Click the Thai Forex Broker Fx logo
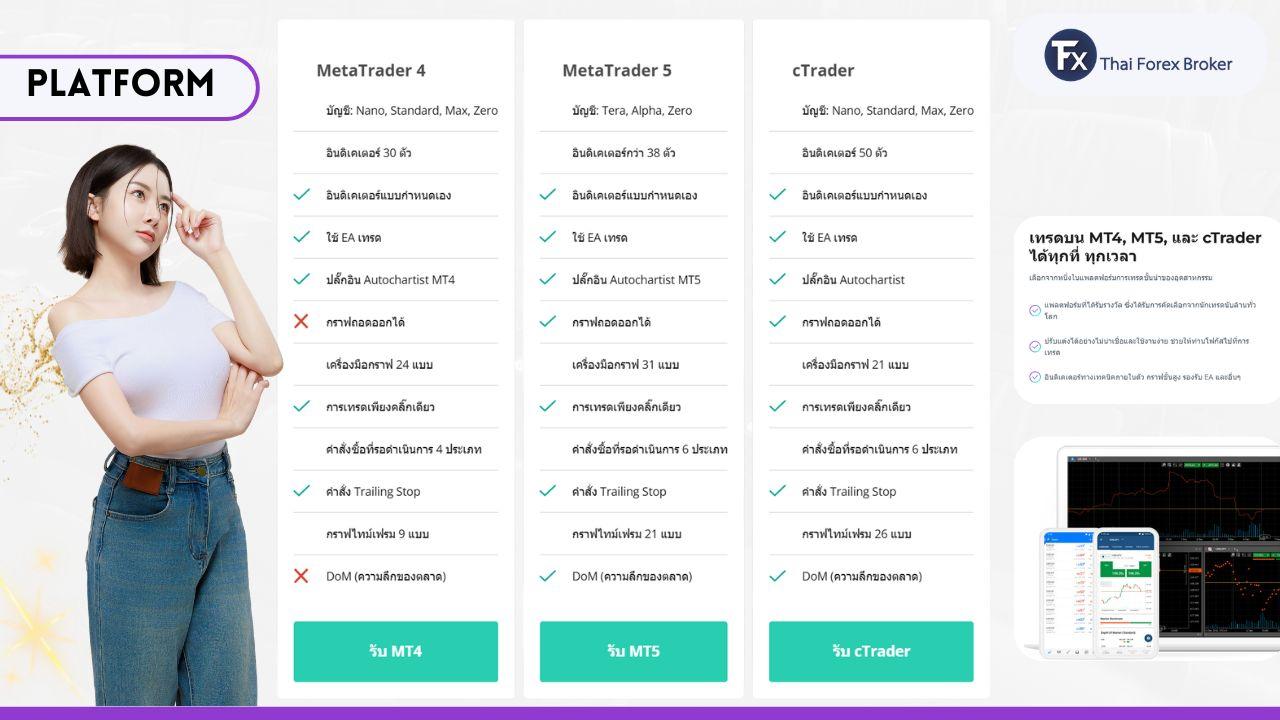 1070,55
